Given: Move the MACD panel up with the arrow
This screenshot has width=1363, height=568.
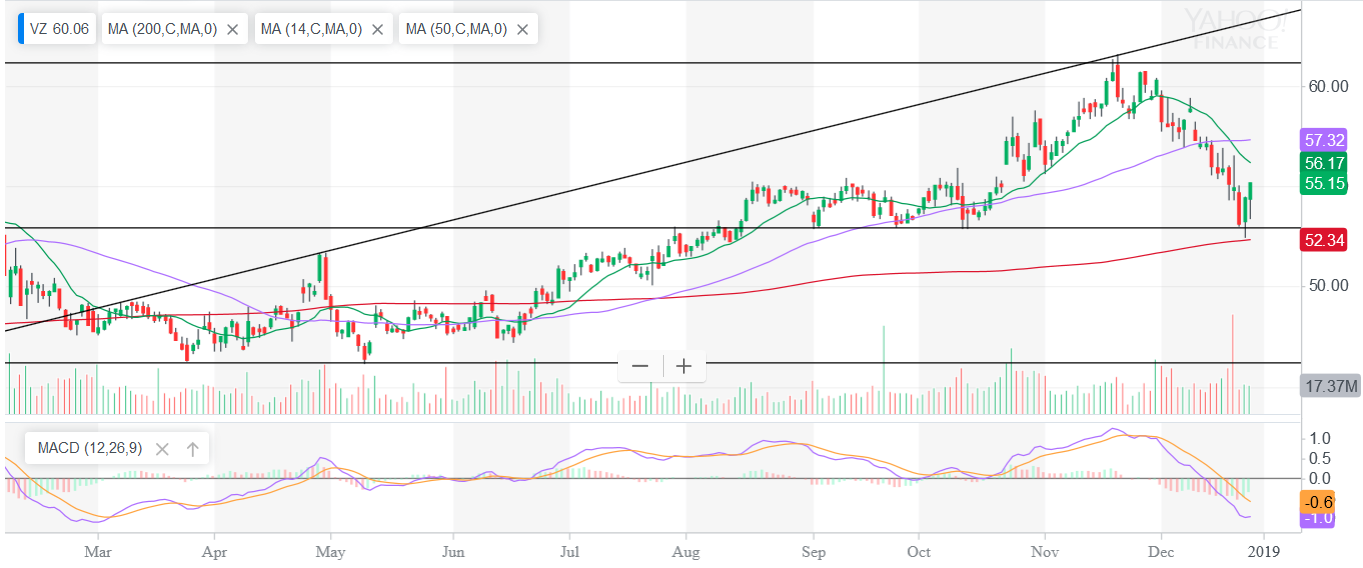Looking at the screenshot, I should 192,449.
